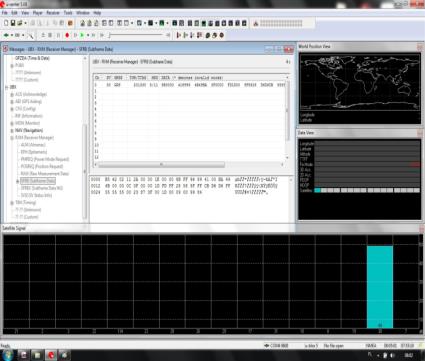Viewport: 425px width, 361px height.
Task: Collapse the RXM (Receiver Manager) node
Action: tap(12, 138)
